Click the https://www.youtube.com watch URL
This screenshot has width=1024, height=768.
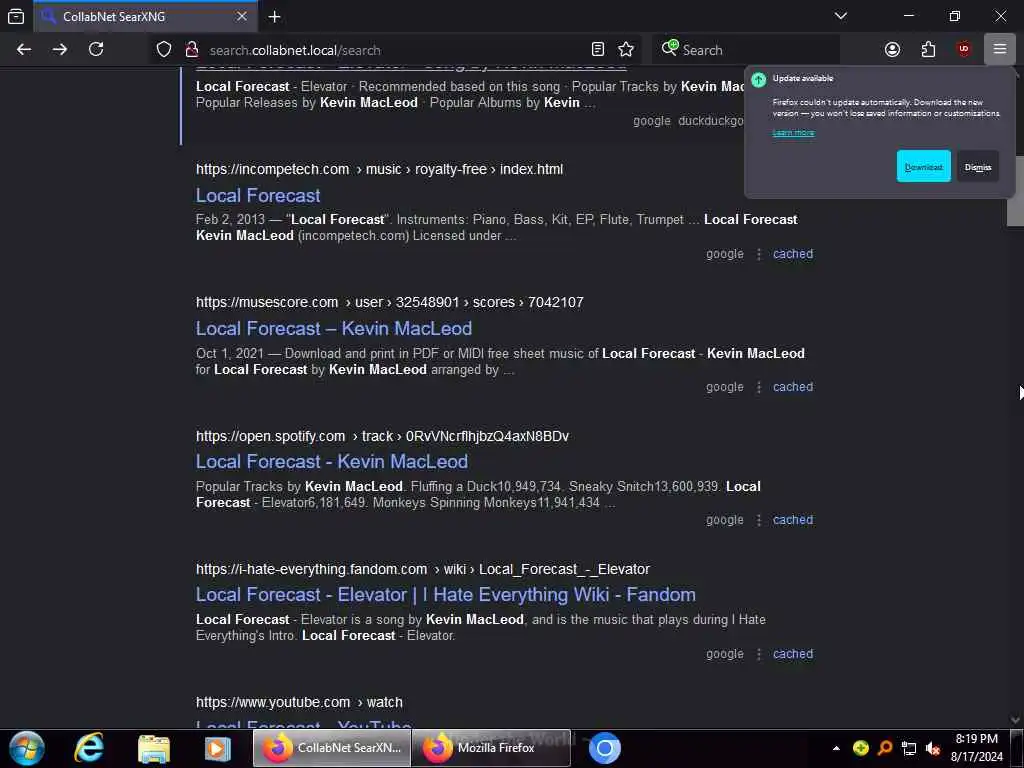click(x=299, y=703)
